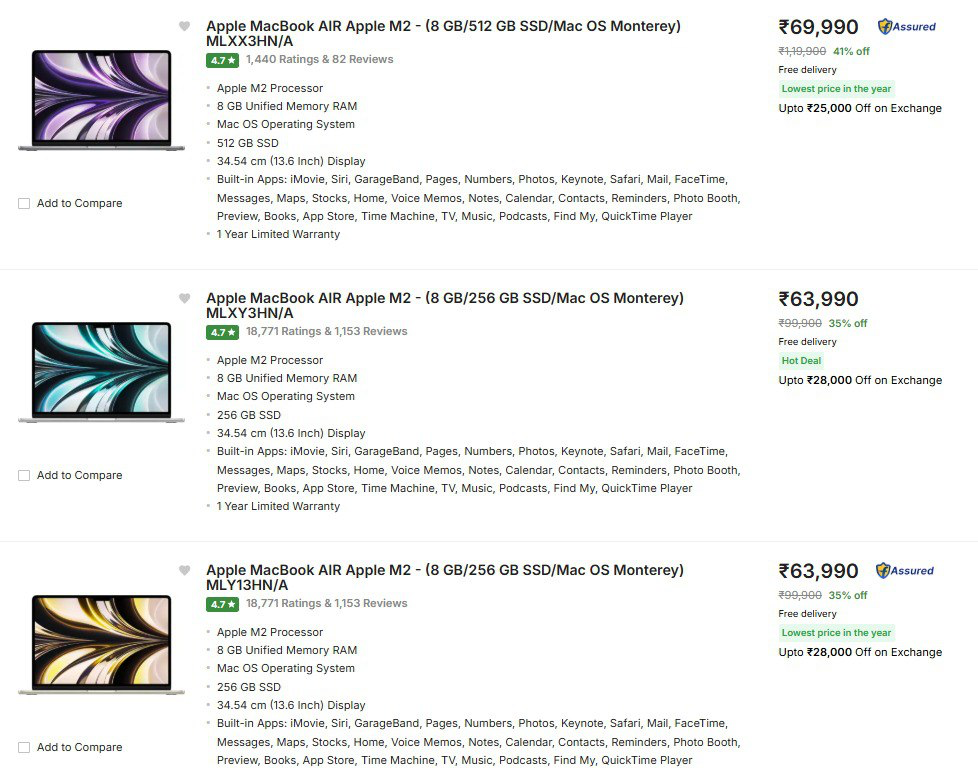The image size is (978, 772).
Task: Click the purple-screen MacBook product image
Action: (101, 101)
